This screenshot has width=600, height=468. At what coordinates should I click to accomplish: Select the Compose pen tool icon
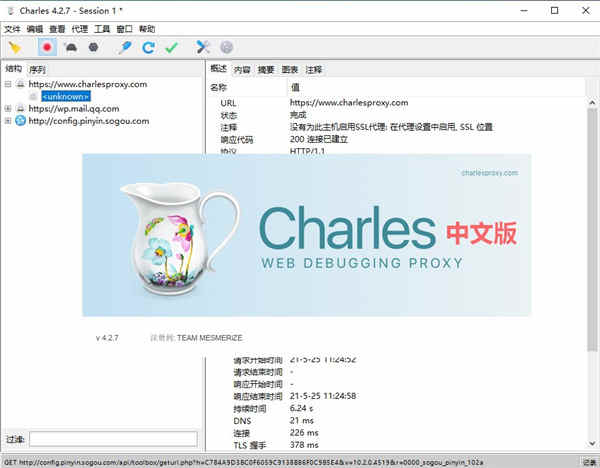pyautogui.click(x=125, y=47)
